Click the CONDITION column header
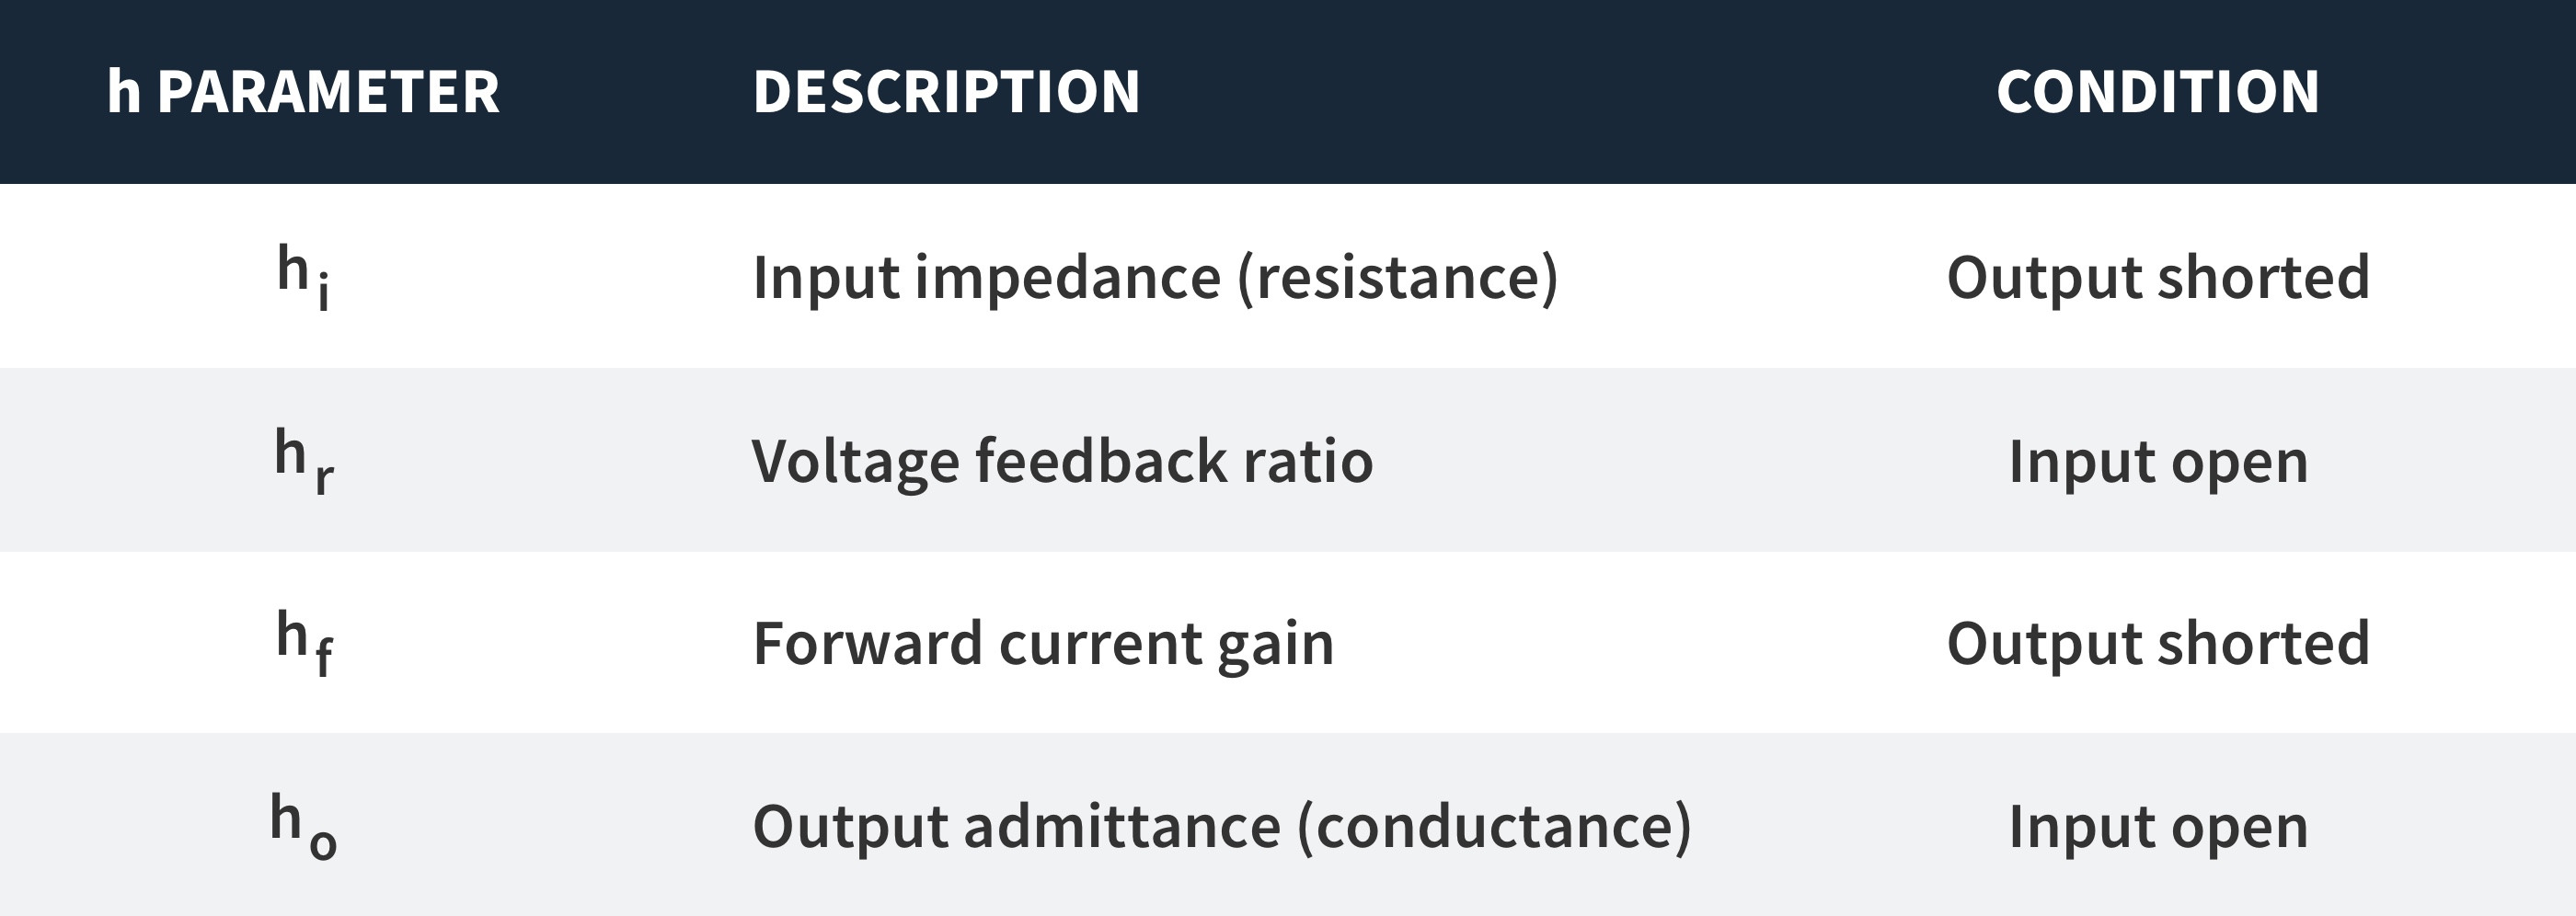Image resolution: width=2576 pixels, height=916 pixels. [x=2158, y=92]
